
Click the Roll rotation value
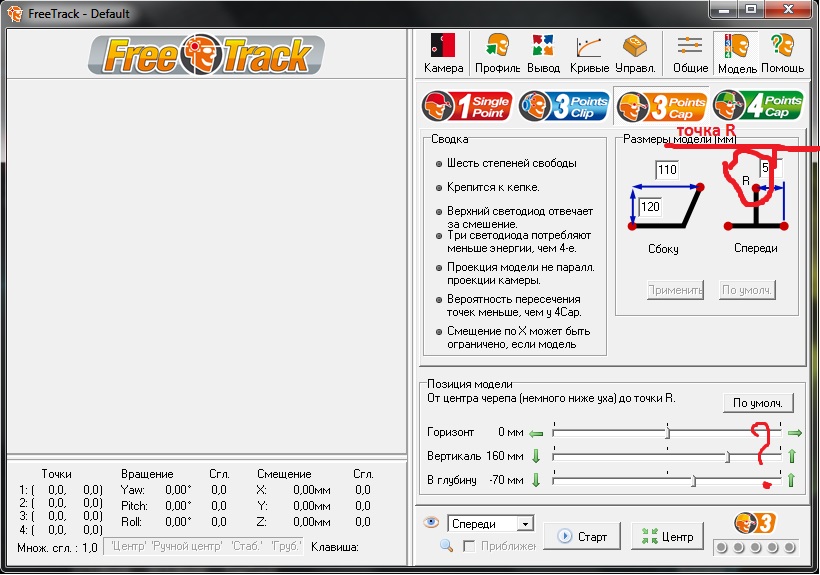(178, 522)
